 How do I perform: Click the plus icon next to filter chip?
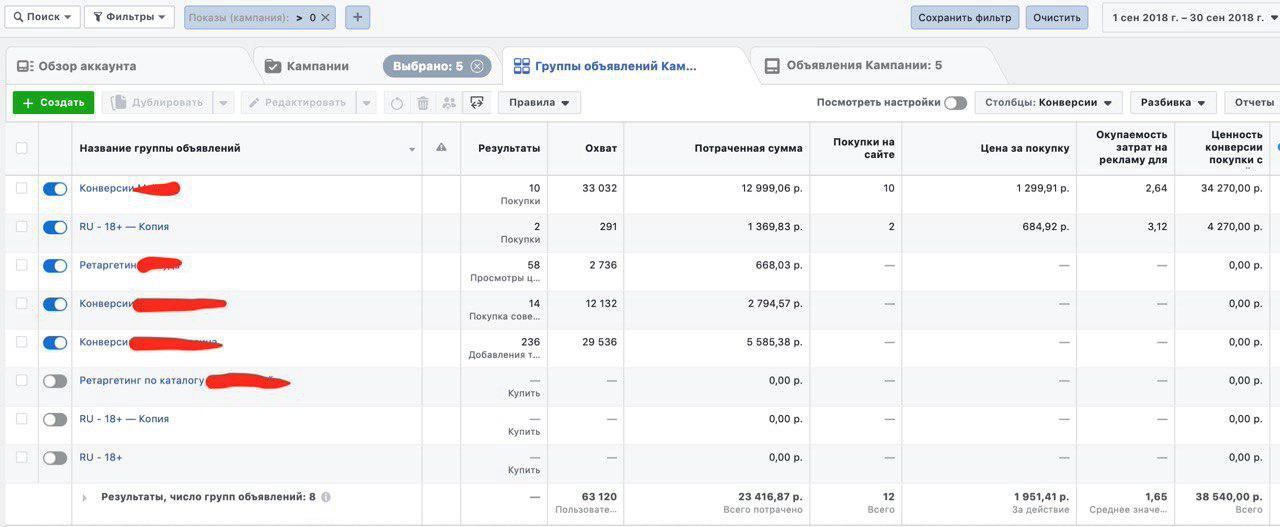[358, 17]
